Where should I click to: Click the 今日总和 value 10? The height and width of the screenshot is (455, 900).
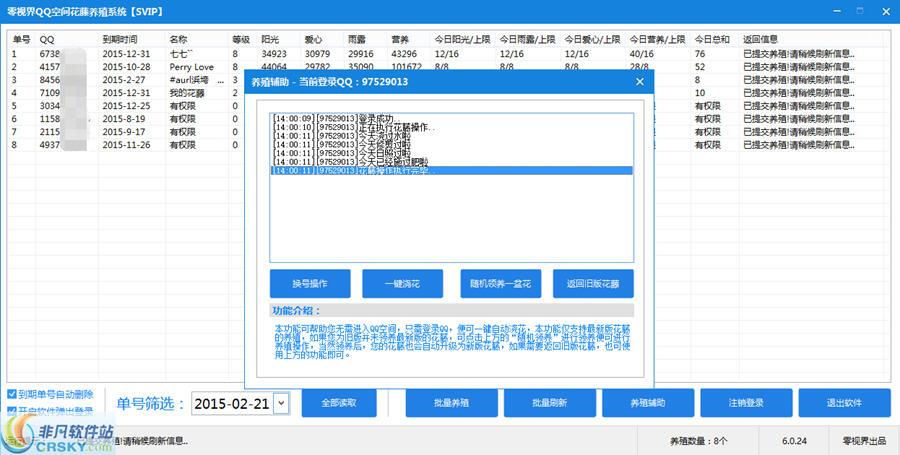click(x=700, y=93)
